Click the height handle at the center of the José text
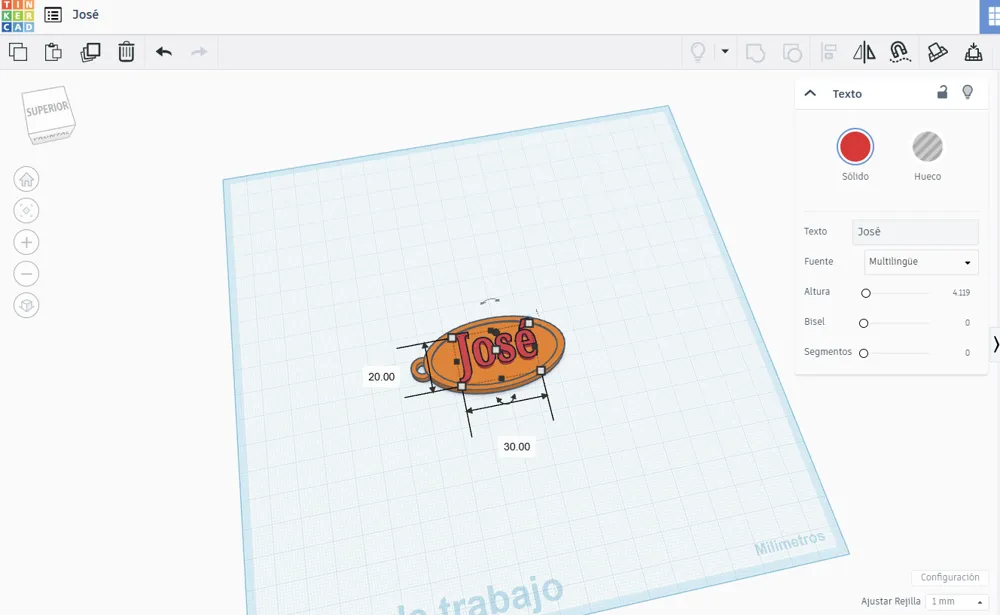The image size is (1000, 615). point(496,350)
